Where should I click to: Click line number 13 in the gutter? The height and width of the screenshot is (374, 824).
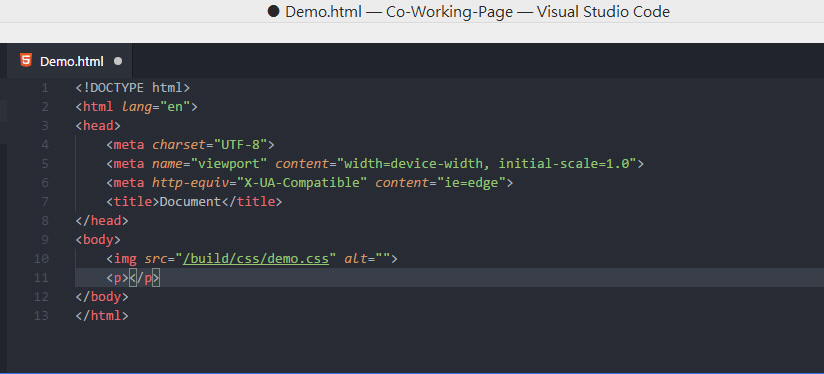pyautogui.click(x=41, y=316)
